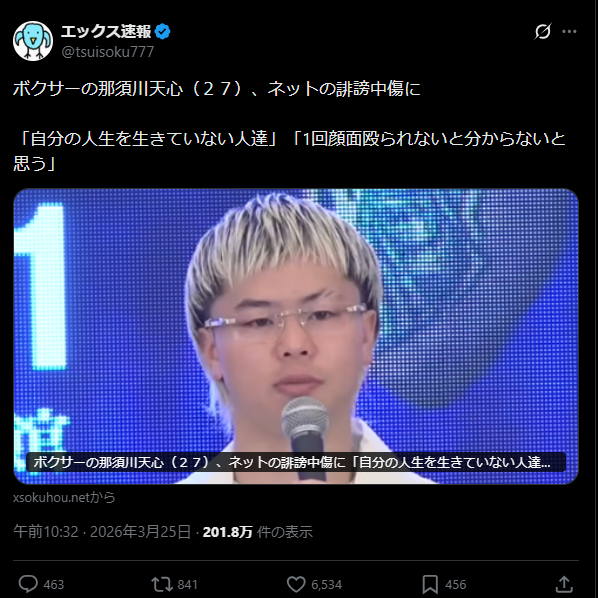Viewport: 598px width, 598px height.
Task: Click the 456 bookmarks count
Action: (455, 584)
